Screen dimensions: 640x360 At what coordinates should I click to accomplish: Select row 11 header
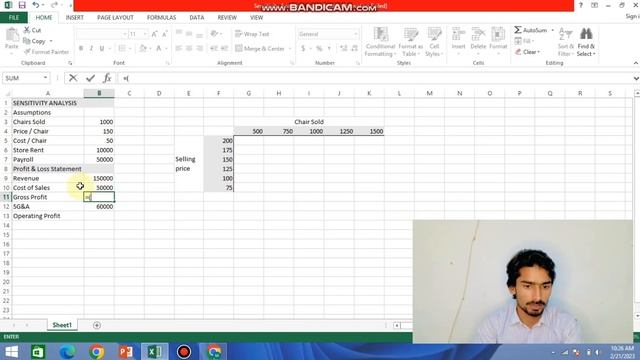click(x=6, y=197)
